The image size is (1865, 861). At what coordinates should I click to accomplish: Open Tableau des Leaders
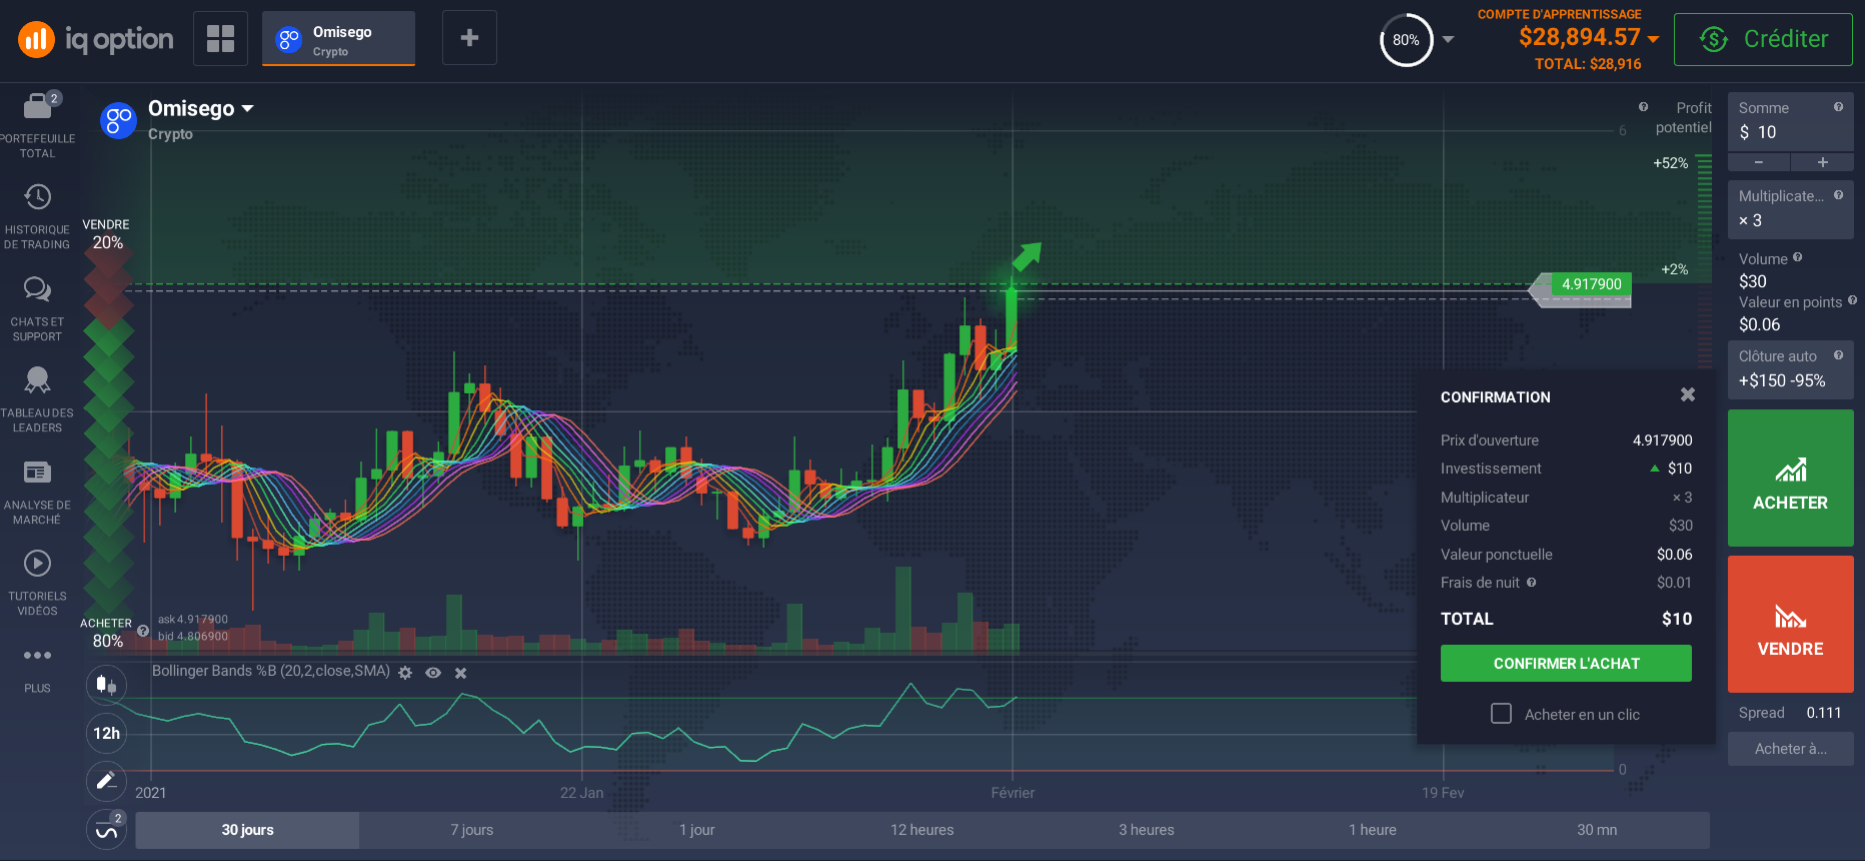tap(37, 400)
